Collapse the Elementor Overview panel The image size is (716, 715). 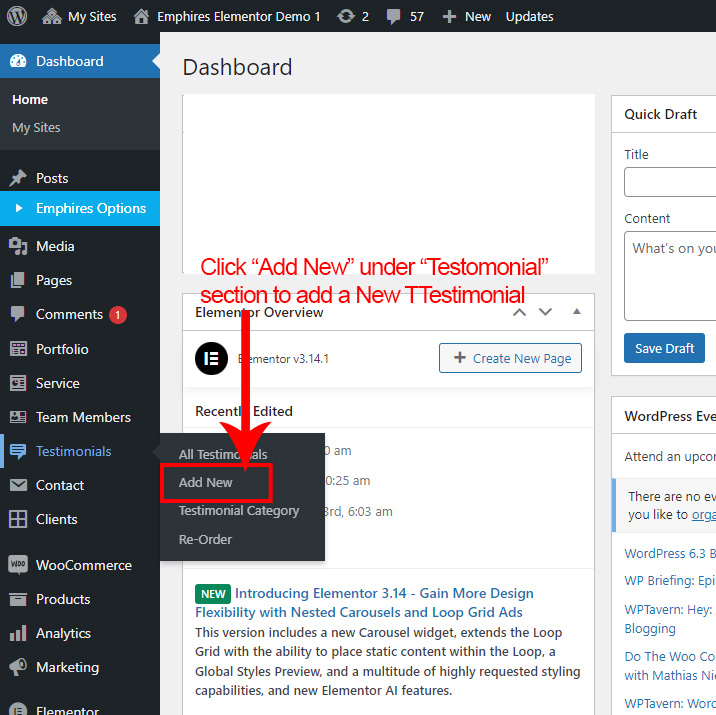coord(576,312)
